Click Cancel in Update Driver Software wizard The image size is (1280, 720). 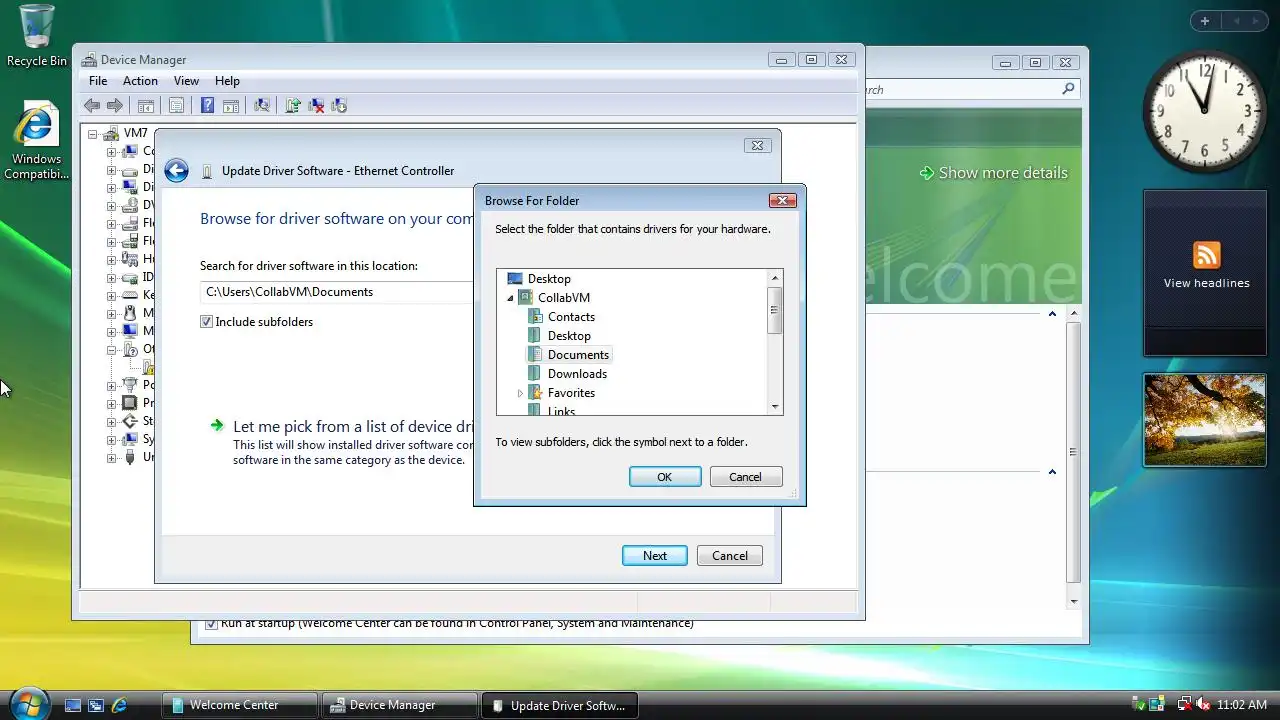tap(730, 556)
